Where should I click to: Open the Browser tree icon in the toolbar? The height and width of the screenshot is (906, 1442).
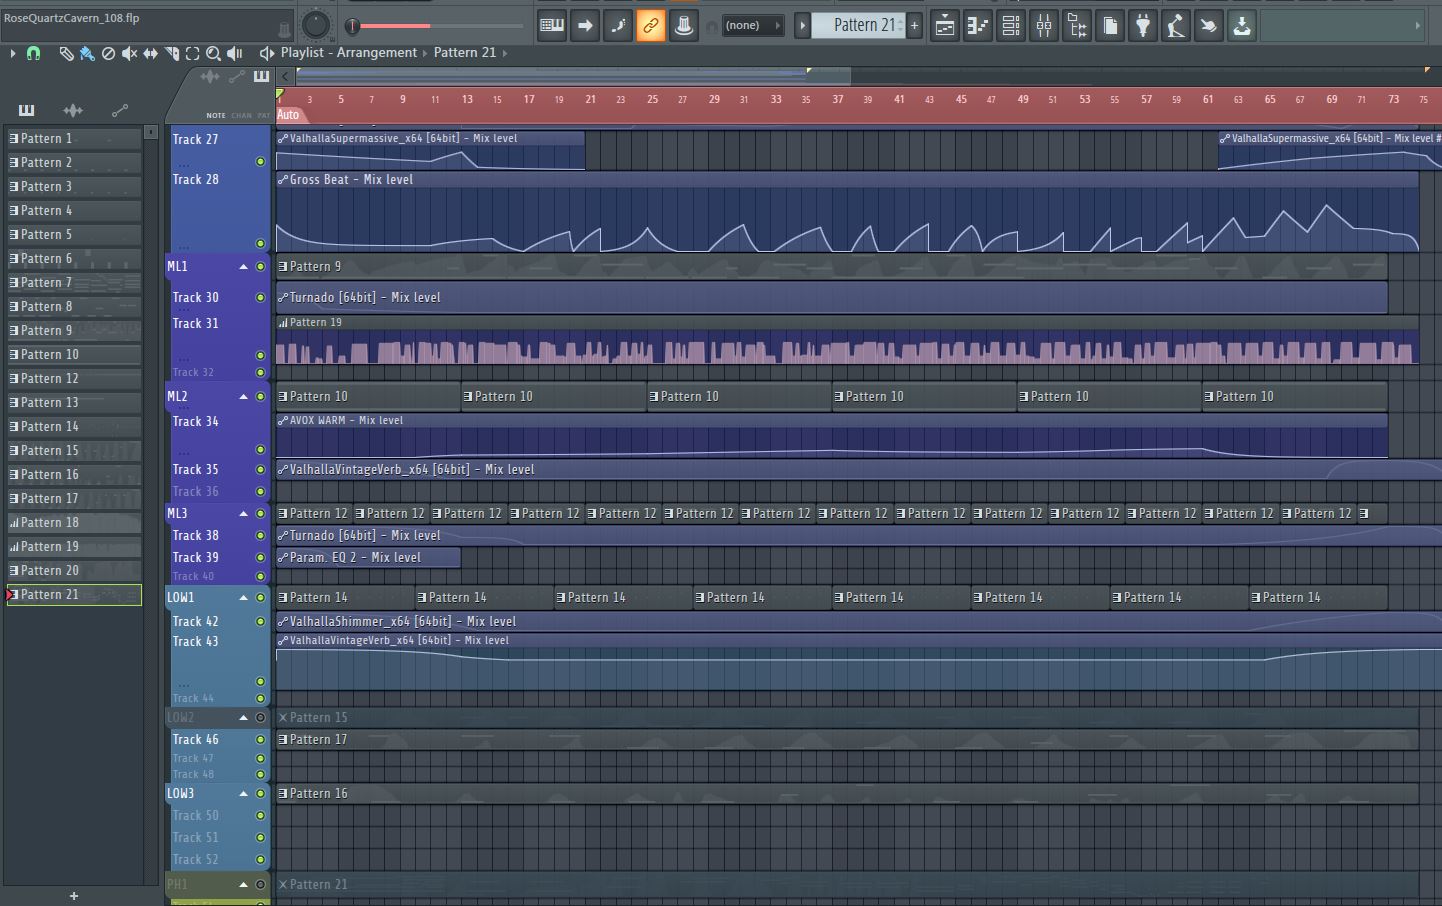coord(1077,26)
